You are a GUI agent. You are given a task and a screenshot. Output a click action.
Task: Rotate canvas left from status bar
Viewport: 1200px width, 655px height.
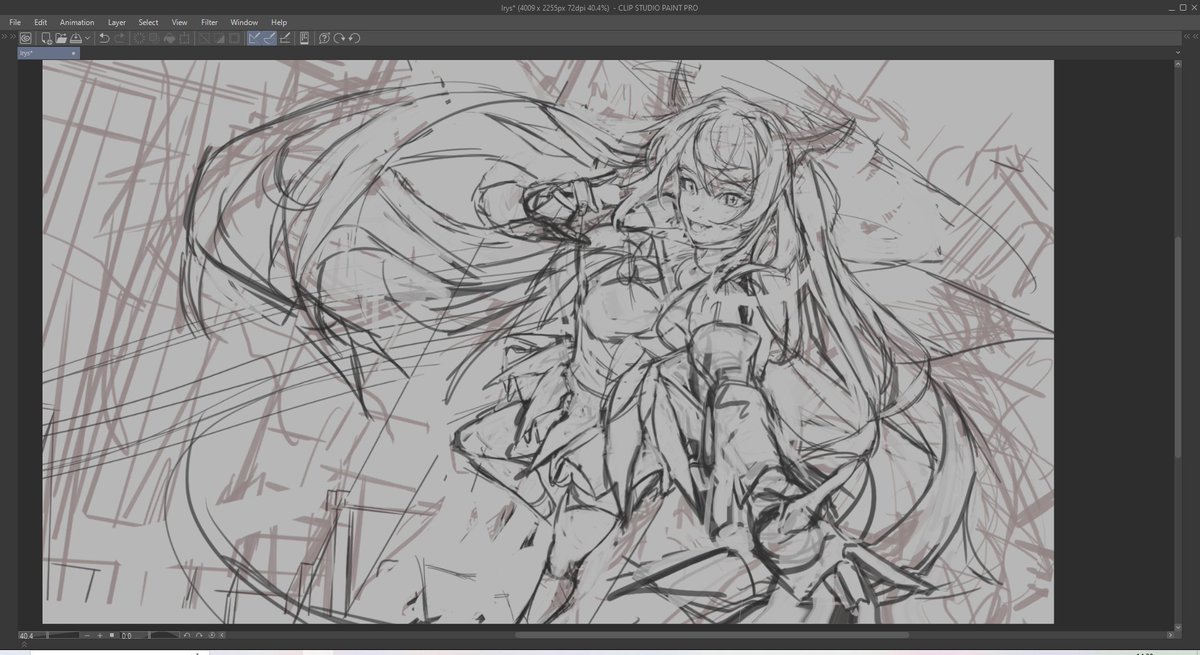187,635
